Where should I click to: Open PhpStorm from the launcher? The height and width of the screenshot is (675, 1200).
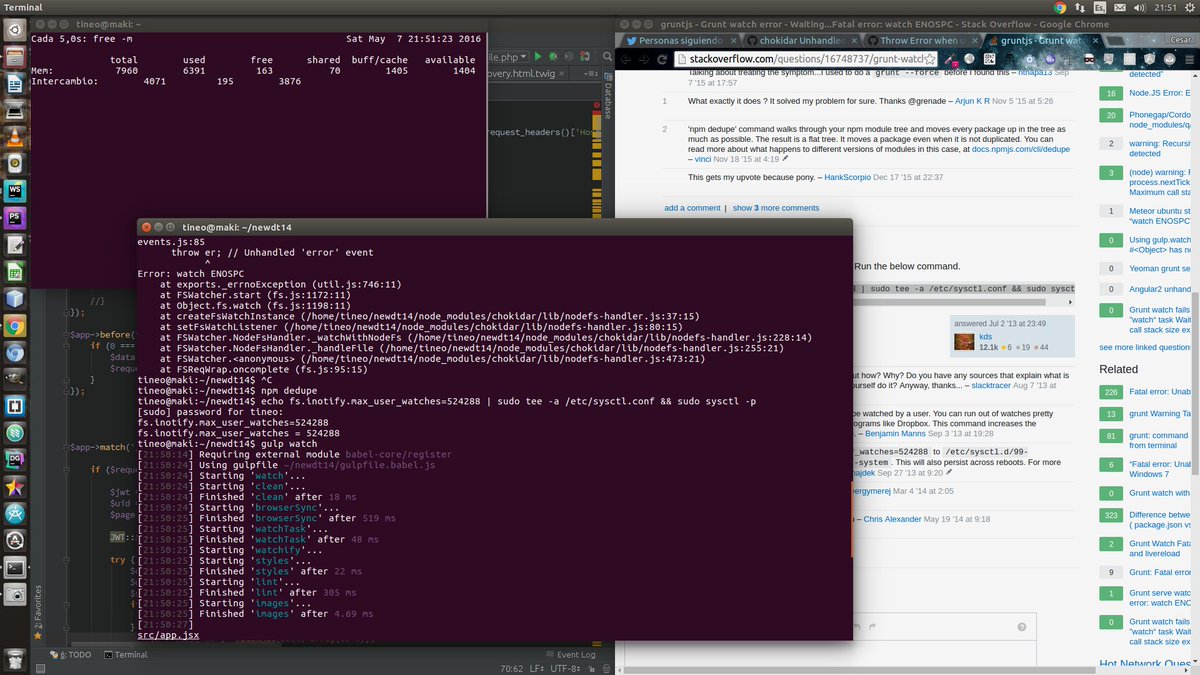pos(15,217)
